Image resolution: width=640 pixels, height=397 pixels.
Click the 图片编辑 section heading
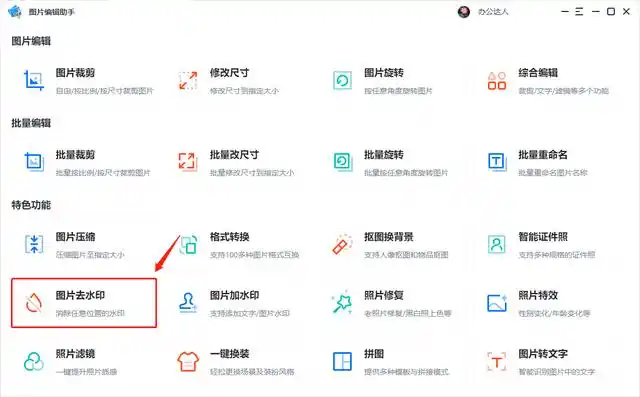31,41
